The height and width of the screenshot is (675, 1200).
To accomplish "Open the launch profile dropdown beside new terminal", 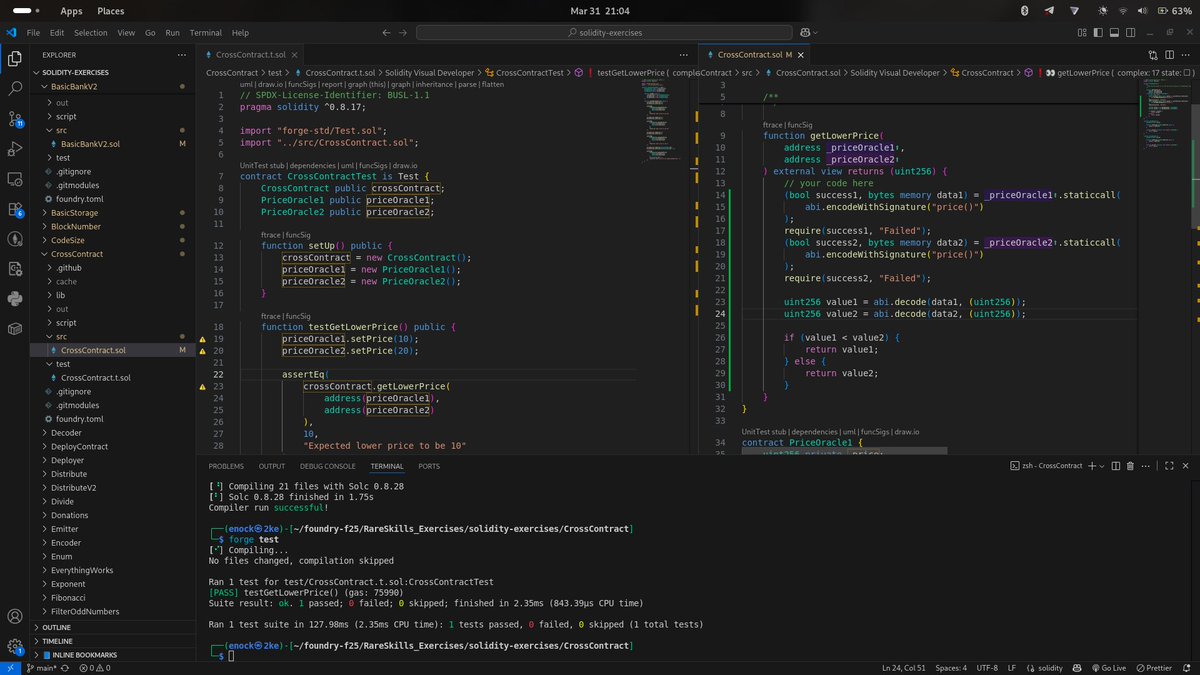I will pyautogui.click(x=1101, y=466).
